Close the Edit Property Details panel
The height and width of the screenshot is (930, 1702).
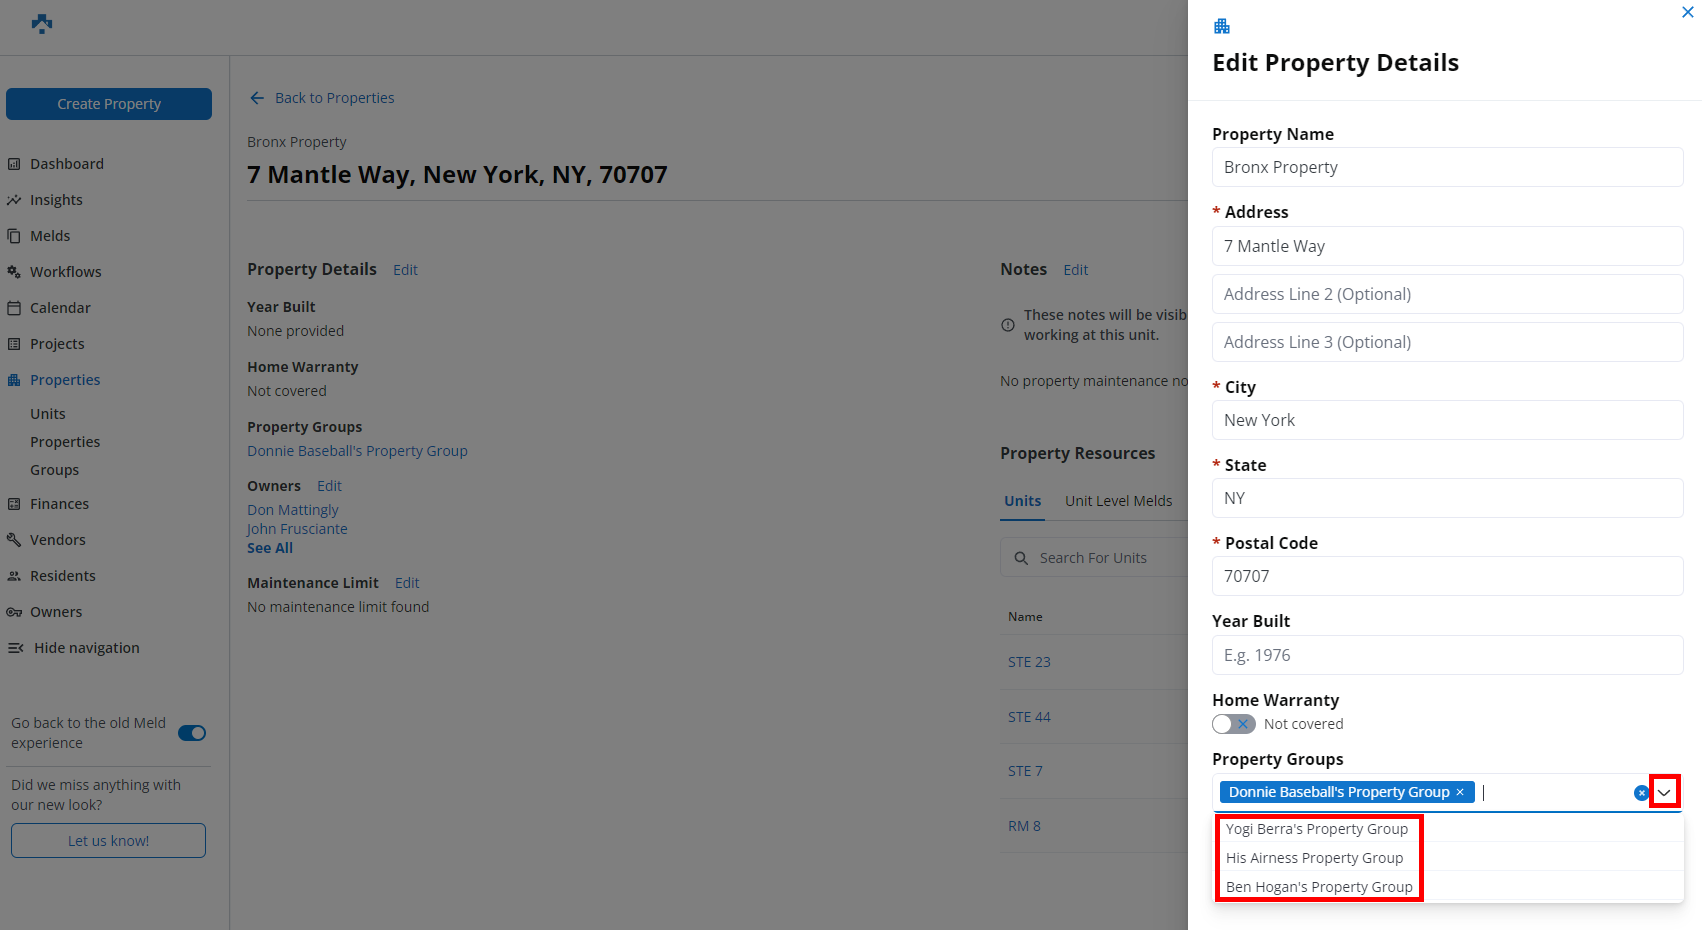point(1687,13)
